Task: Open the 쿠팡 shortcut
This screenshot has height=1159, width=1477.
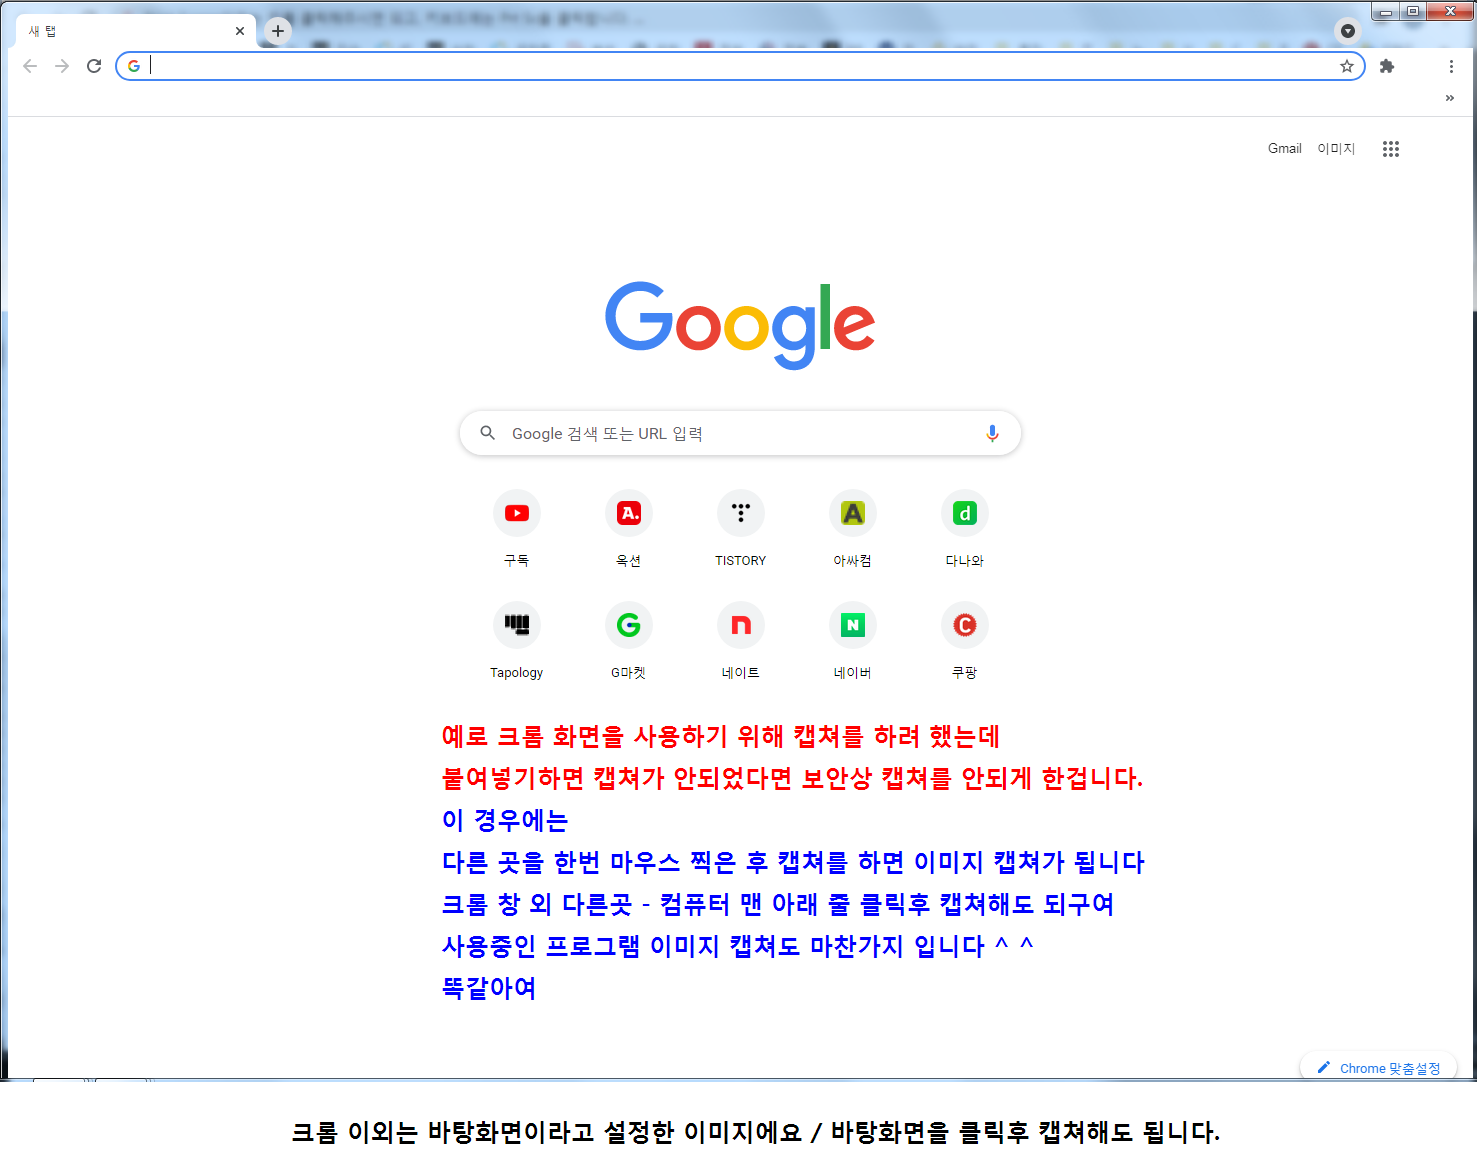Action: (x=965, y=642)
